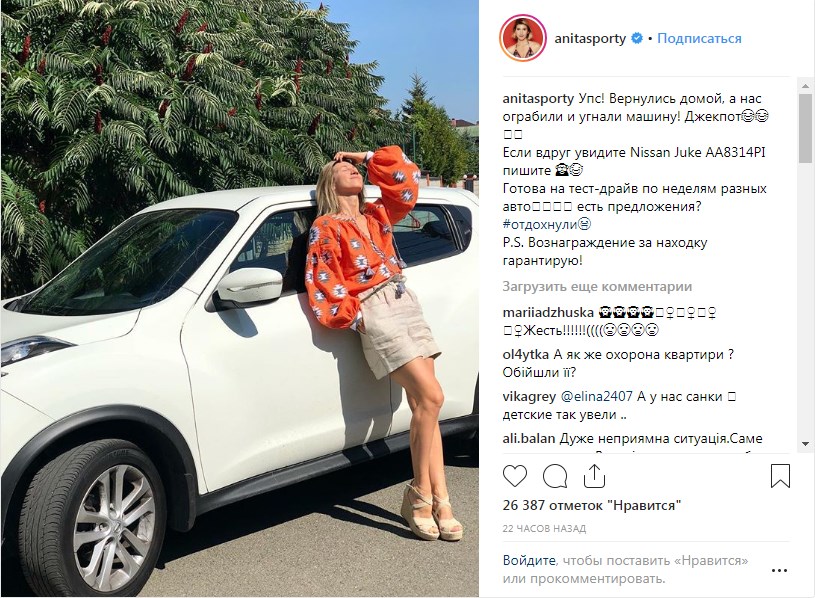Open ol4ytka commenter profile
Image resolution: width=815 pixels, height=598 pixels.
(525, 354)
